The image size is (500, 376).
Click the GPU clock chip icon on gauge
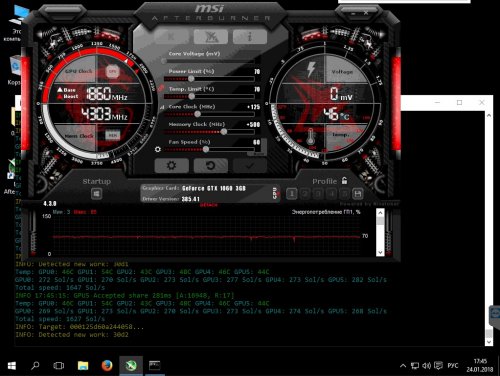(113, 71)
